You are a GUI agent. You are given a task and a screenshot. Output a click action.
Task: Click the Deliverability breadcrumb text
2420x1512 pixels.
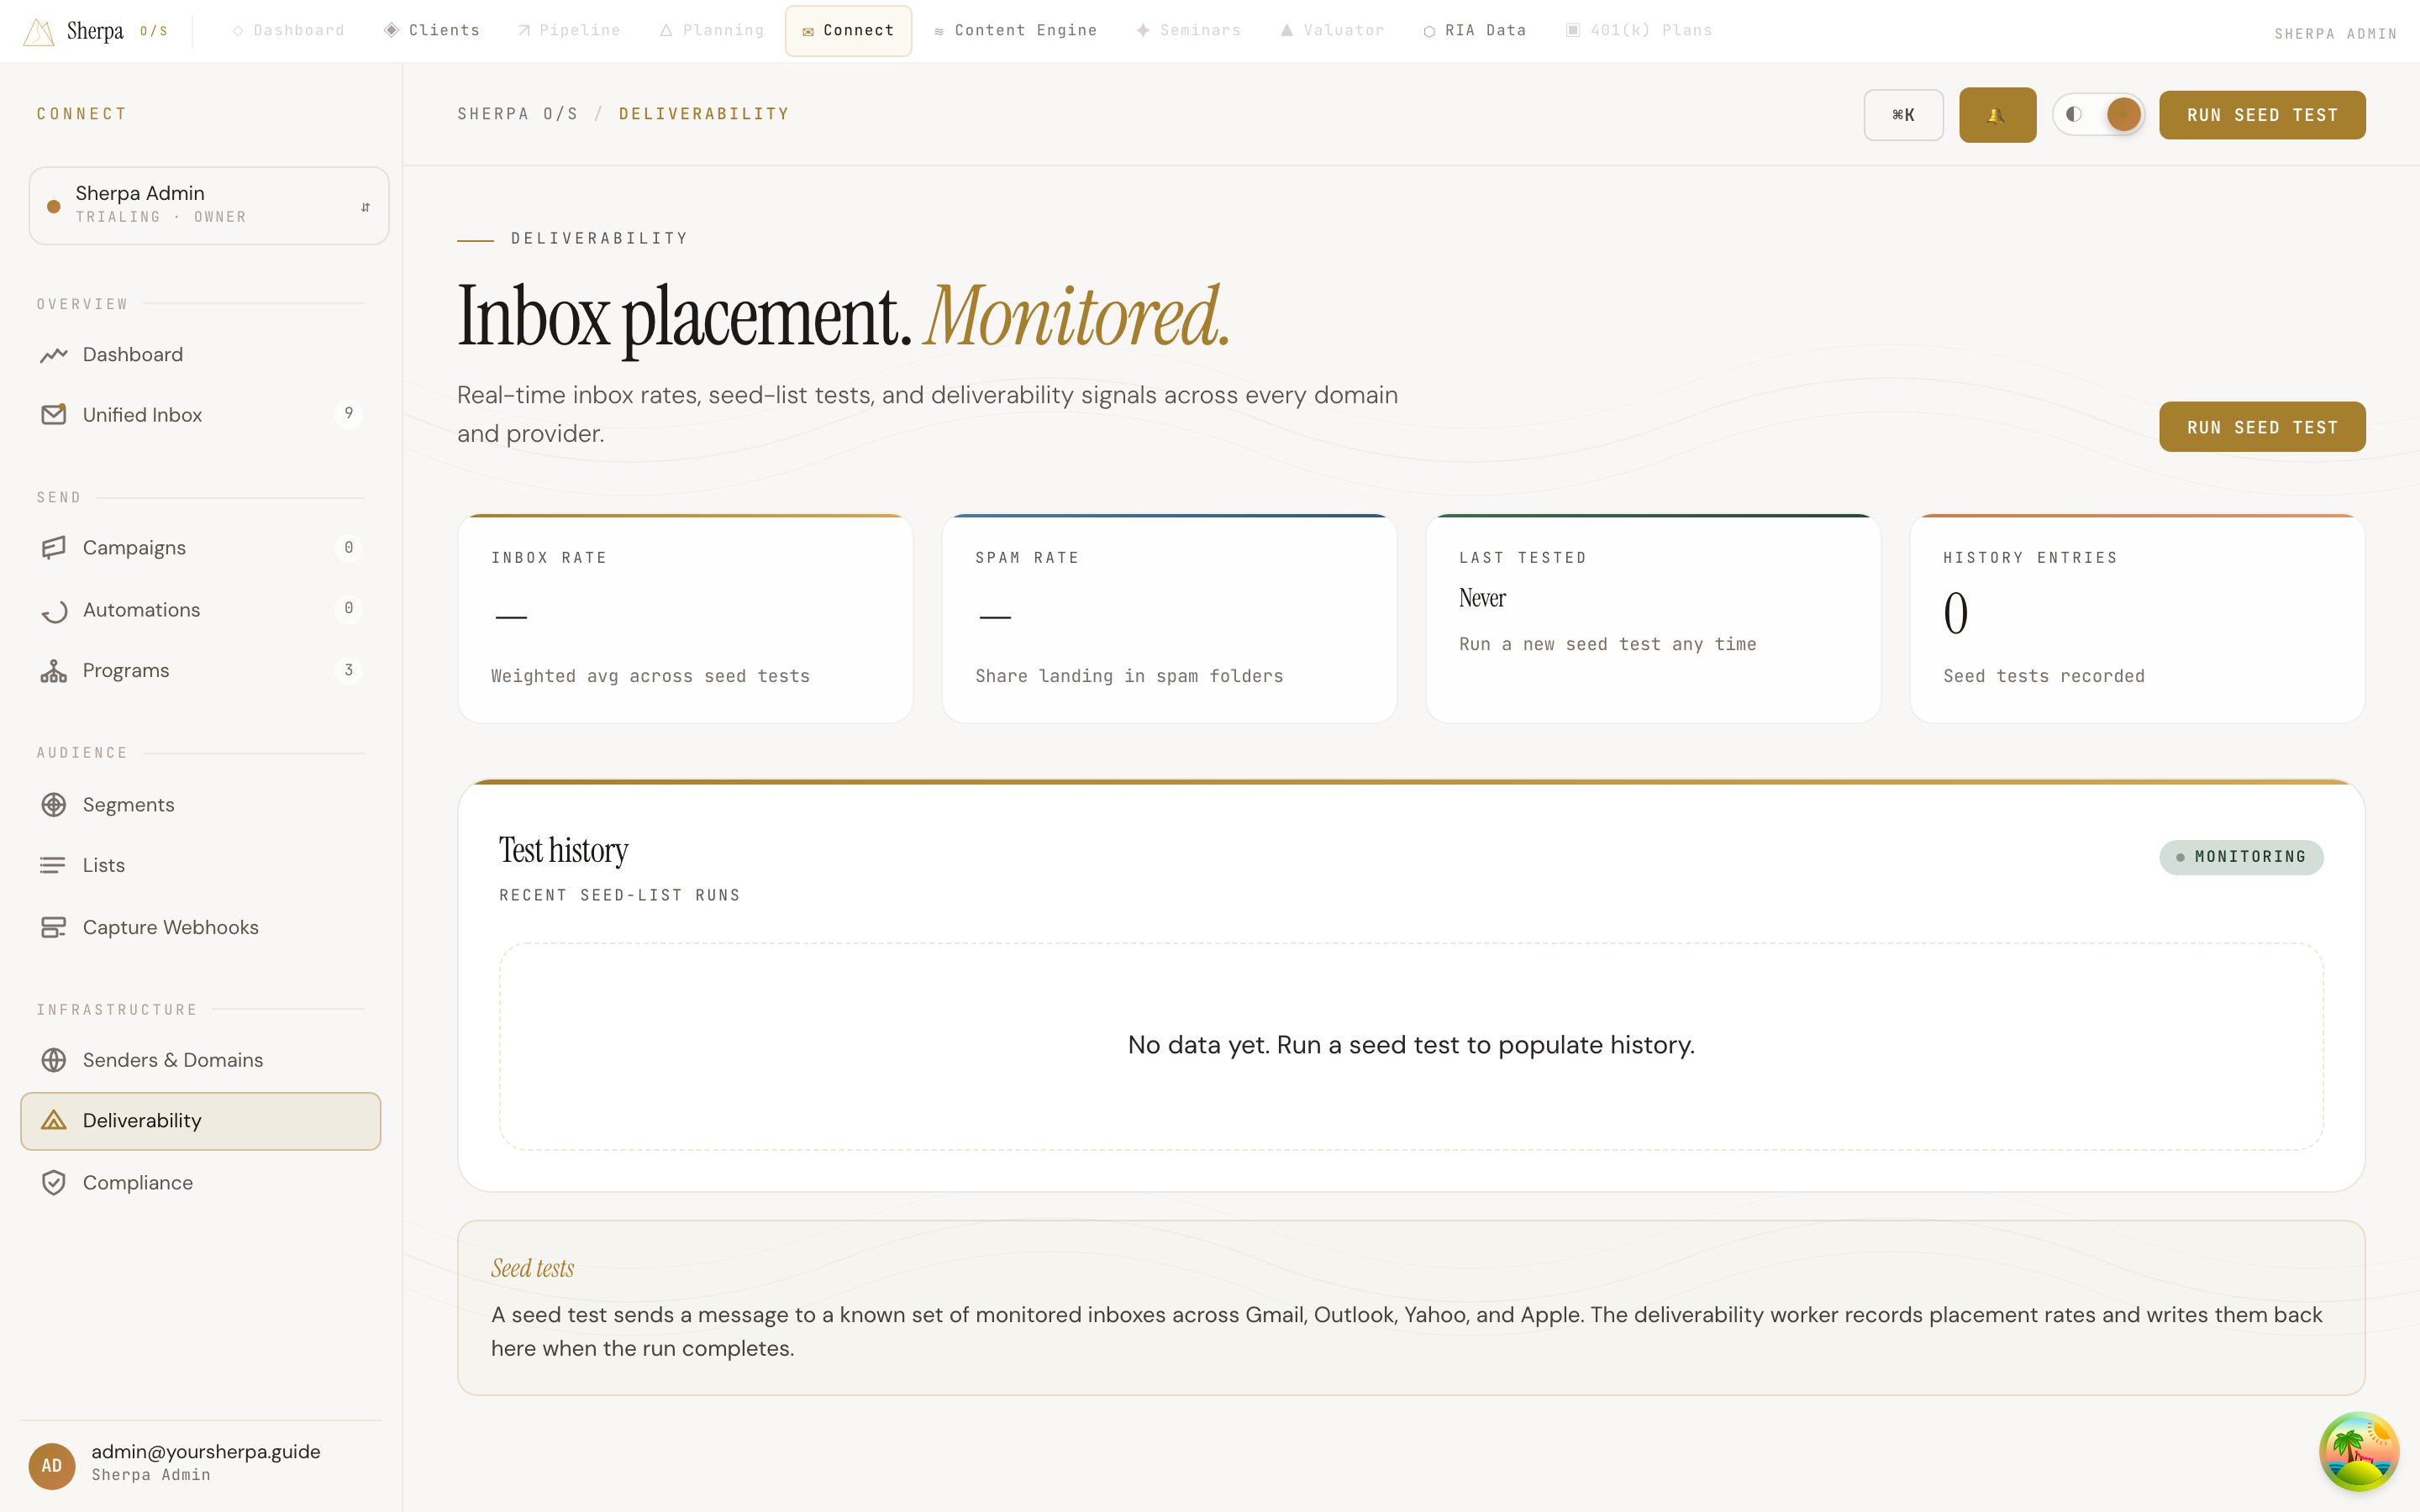coord(704,114)
